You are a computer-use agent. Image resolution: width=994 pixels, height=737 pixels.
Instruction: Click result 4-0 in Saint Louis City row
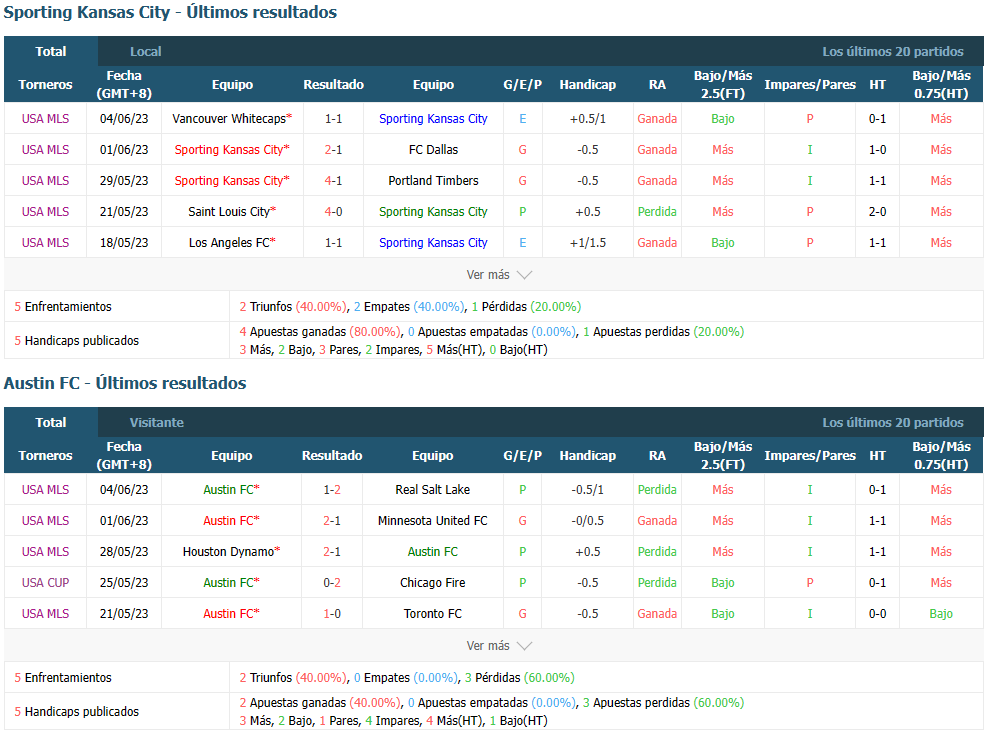pos(333,212)
